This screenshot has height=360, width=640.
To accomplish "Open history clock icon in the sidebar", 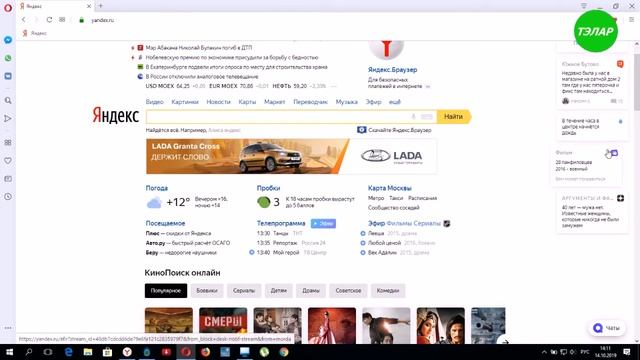I will 8,197.
